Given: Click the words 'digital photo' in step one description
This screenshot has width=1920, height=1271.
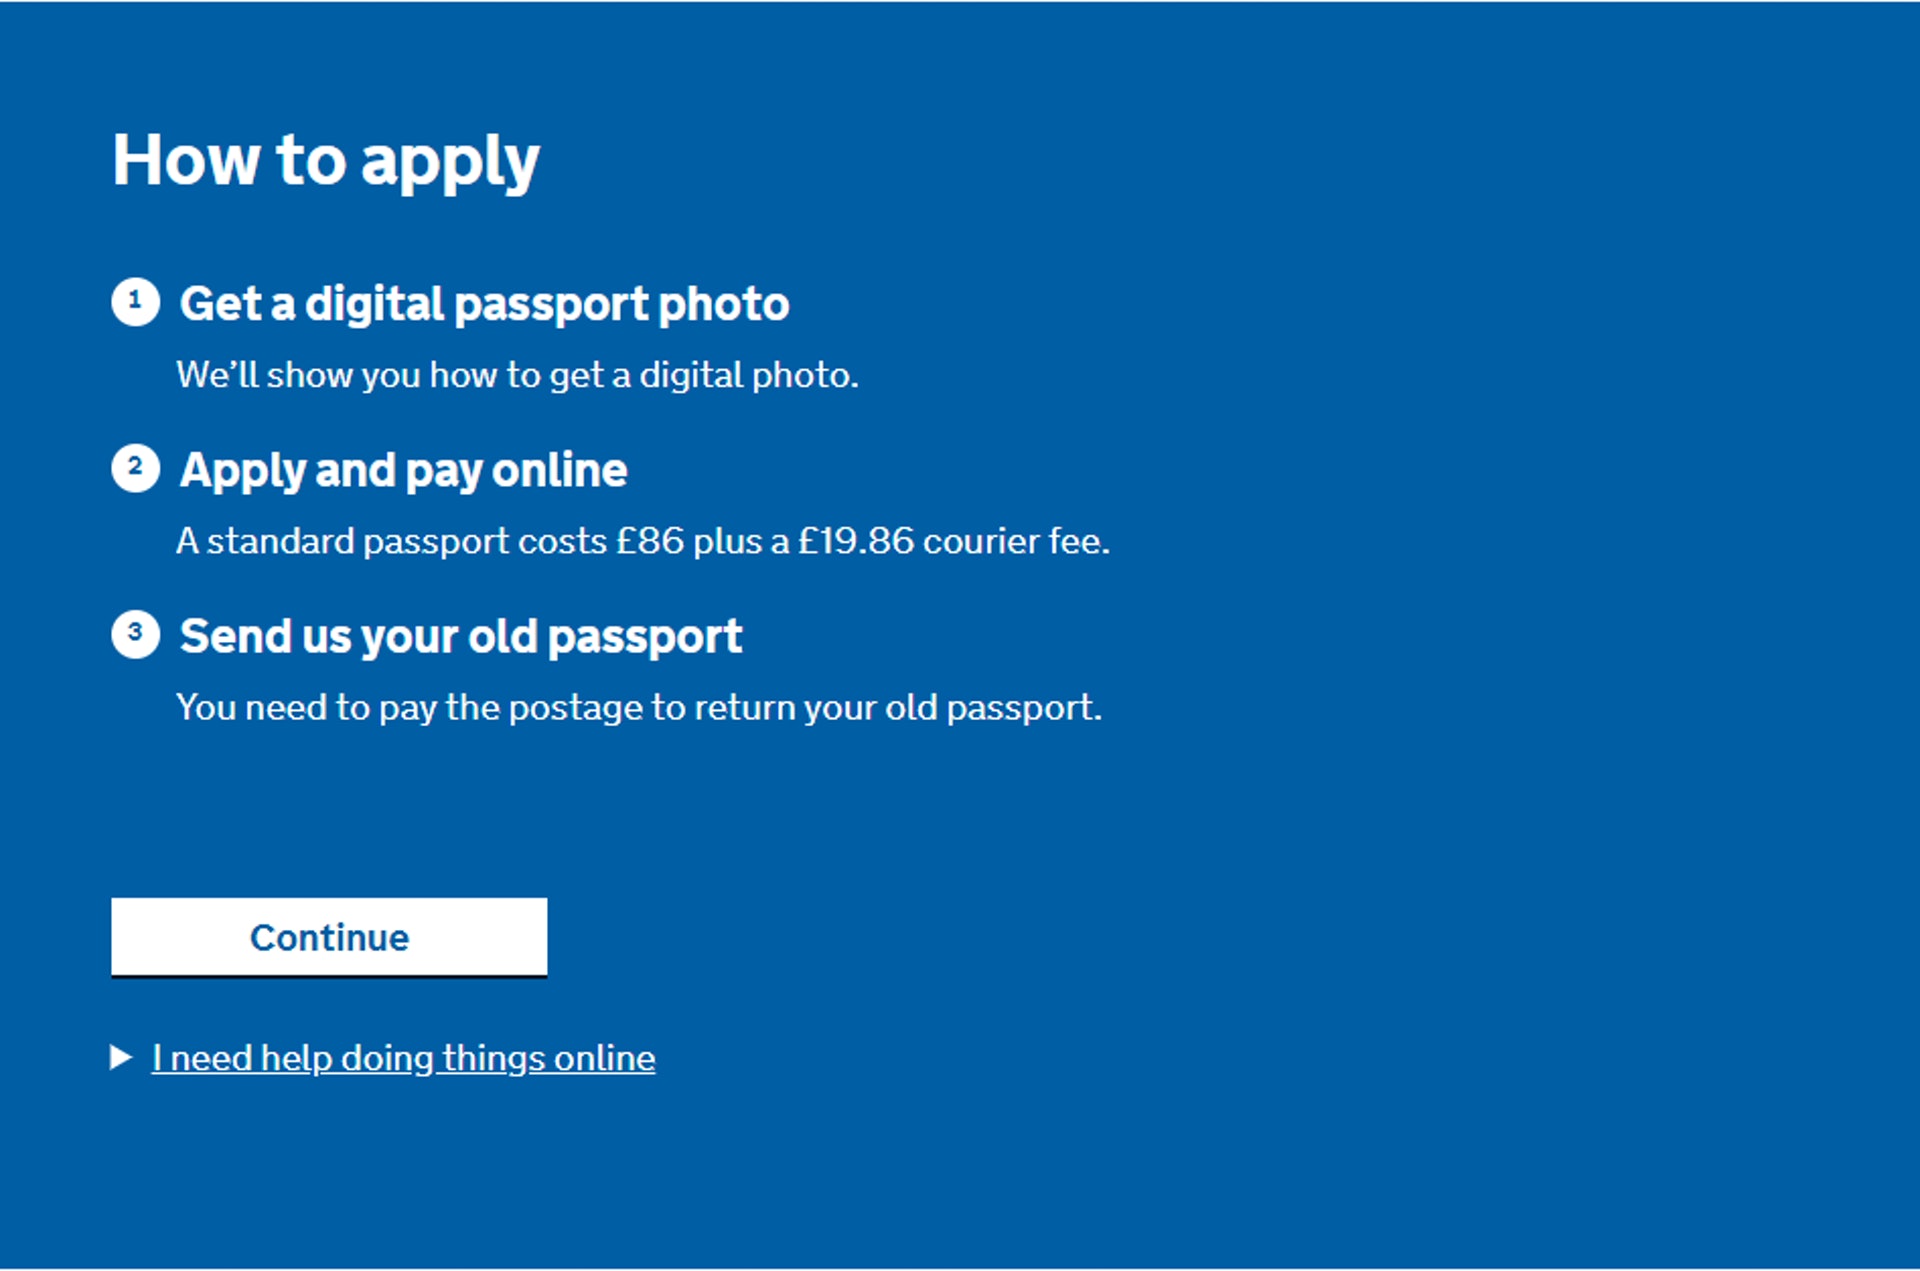Looking at the screenshot, I should pyautogui.click(x=749, y=375).
